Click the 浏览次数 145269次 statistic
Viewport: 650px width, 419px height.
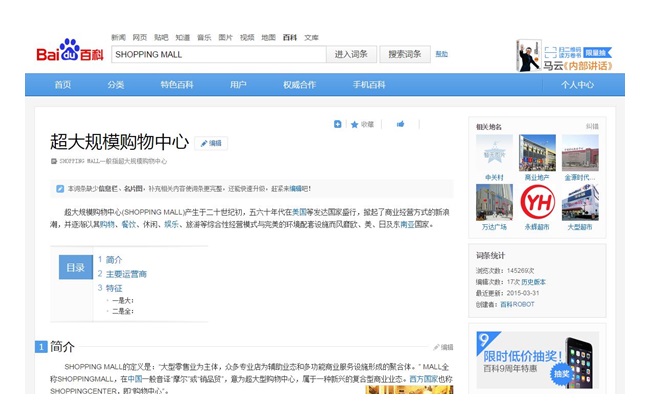505,271
